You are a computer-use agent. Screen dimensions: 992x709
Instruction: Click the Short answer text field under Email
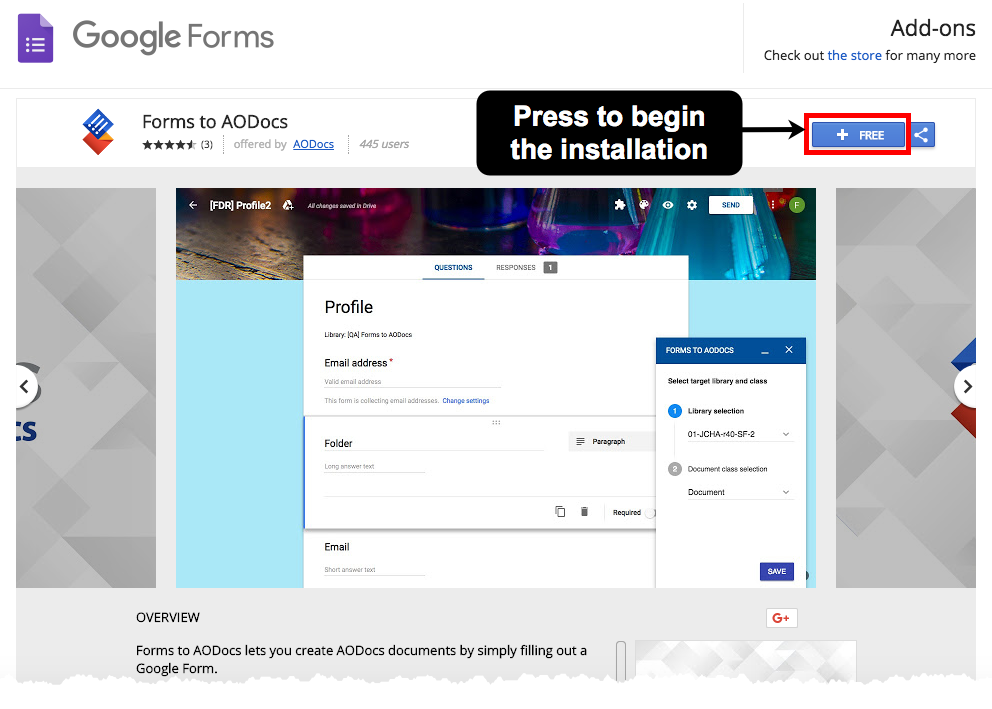[375, 570]
